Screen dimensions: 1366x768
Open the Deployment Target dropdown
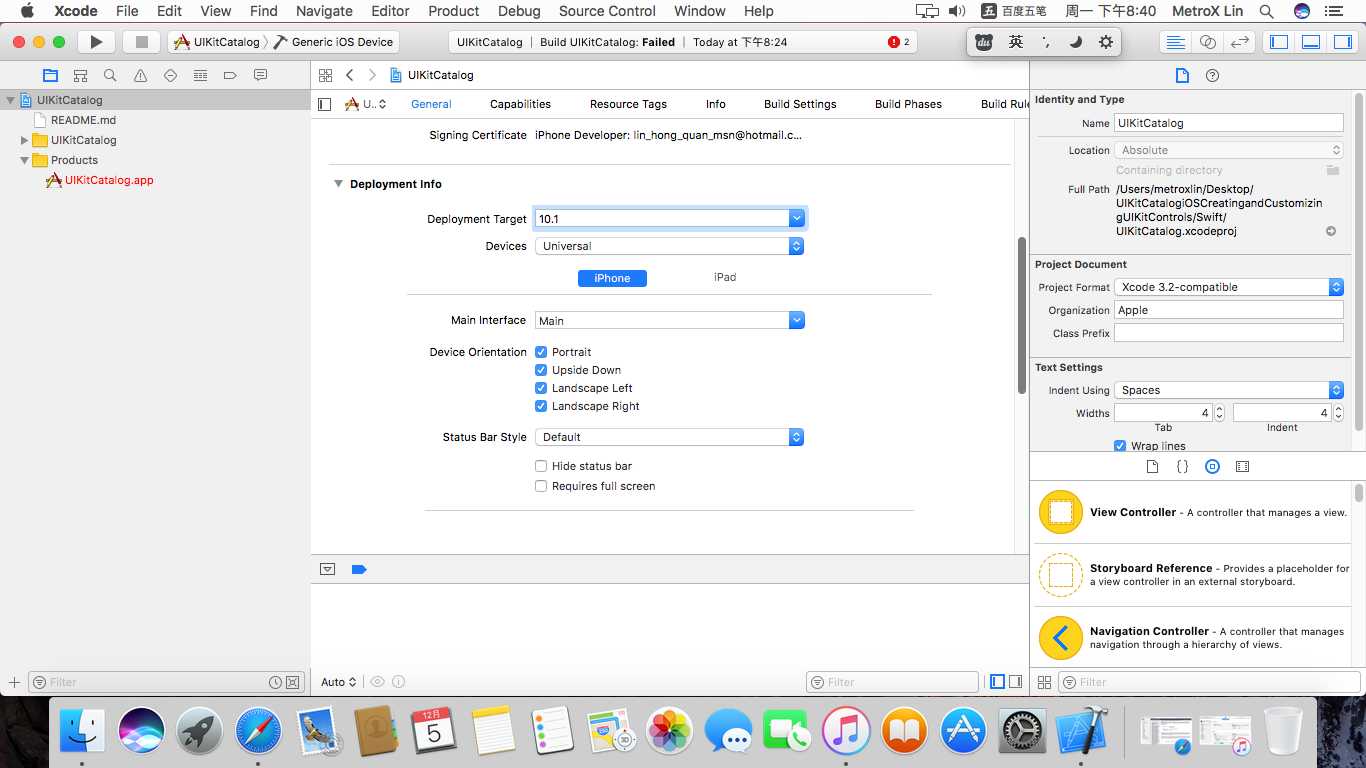796,218
